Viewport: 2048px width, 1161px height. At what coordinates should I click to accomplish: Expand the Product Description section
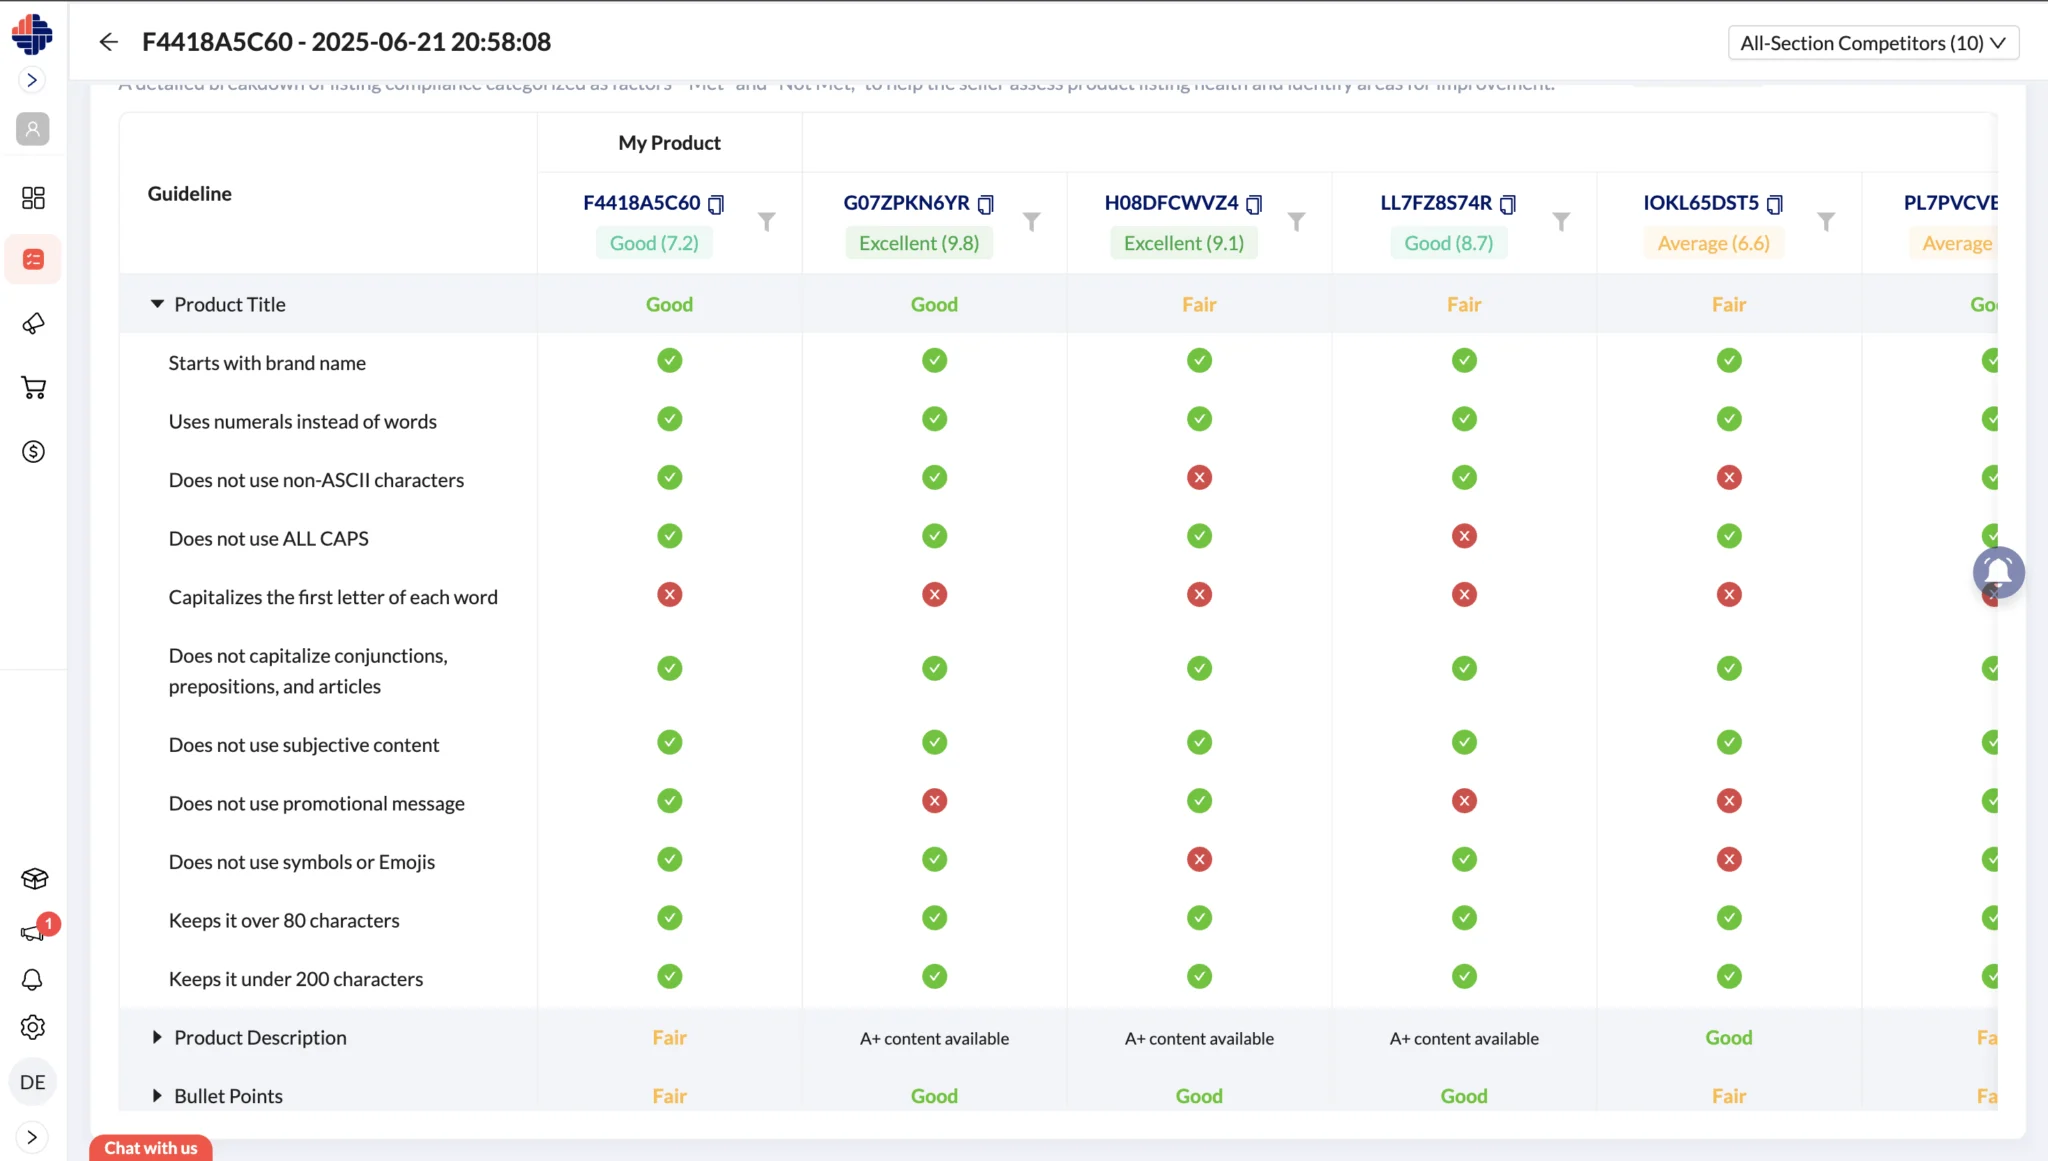[157, 1037]
